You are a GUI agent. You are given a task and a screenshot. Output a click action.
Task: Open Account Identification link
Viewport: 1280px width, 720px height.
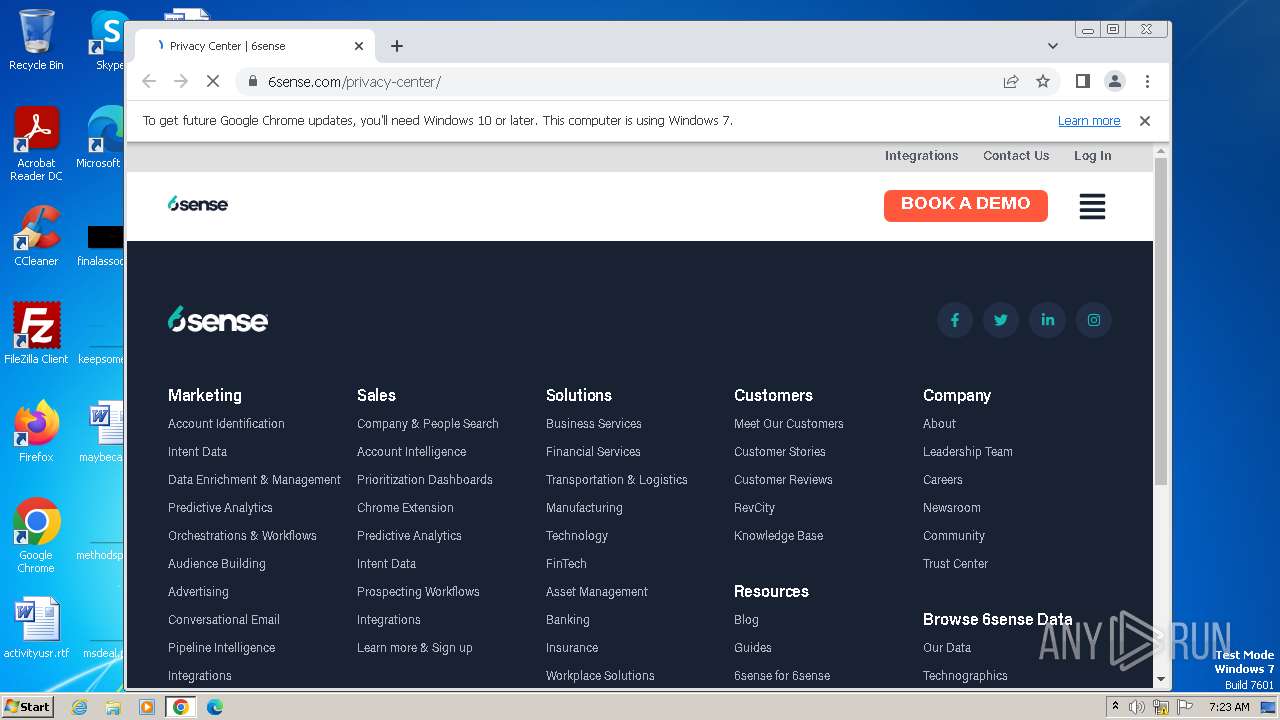tap(226, 424)
